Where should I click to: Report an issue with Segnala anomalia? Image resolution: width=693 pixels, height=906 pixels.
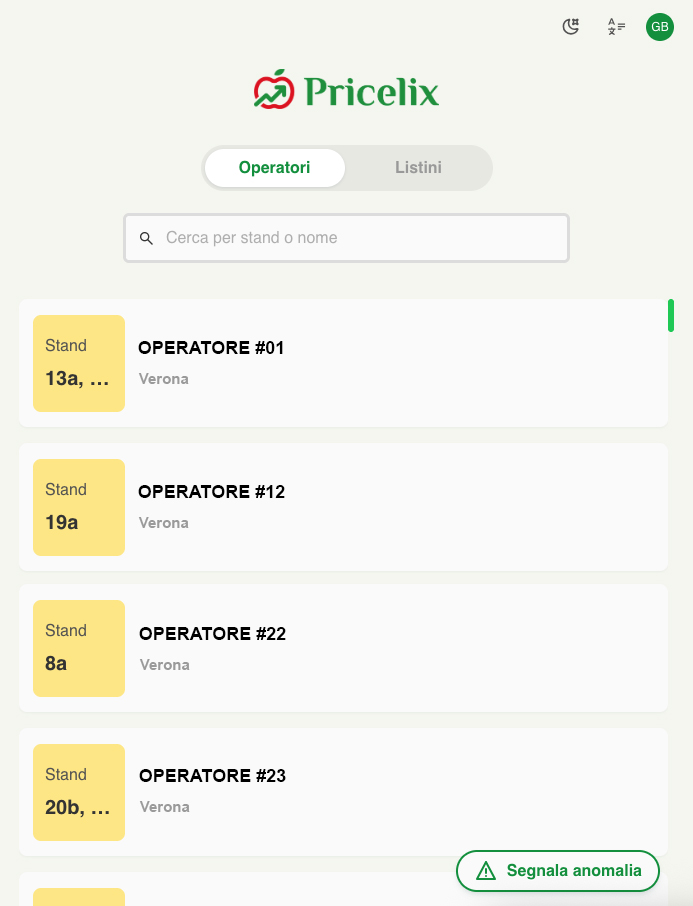(558, 870)
